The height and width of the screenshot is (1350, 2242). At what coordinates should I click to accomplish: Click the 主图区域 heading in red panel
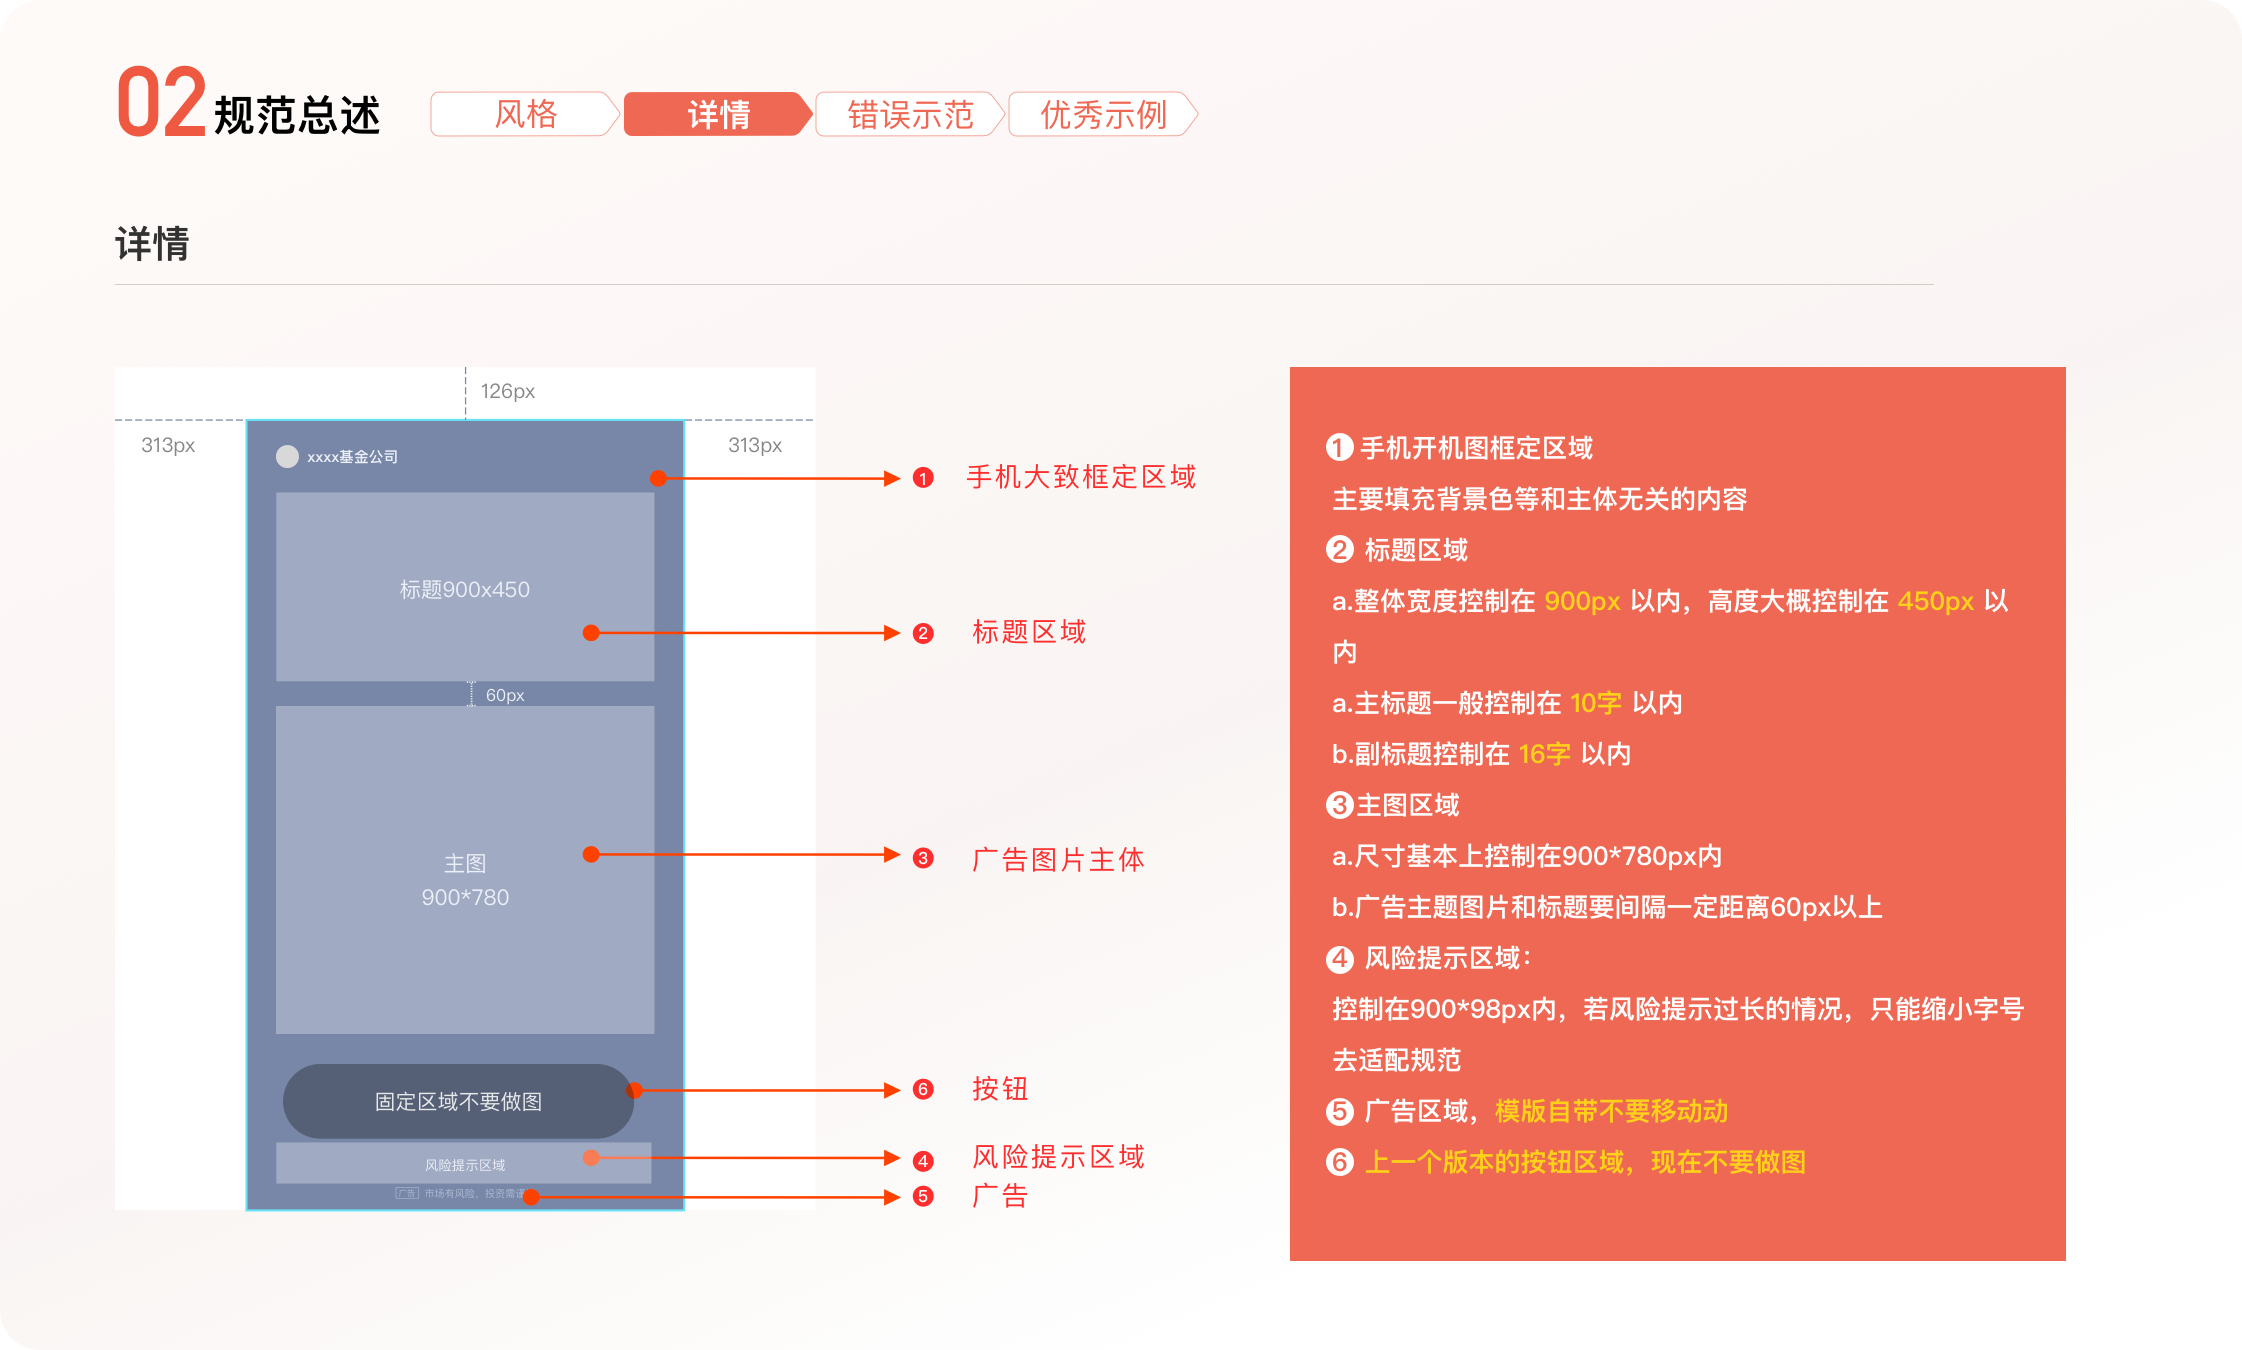(1407, 805)
